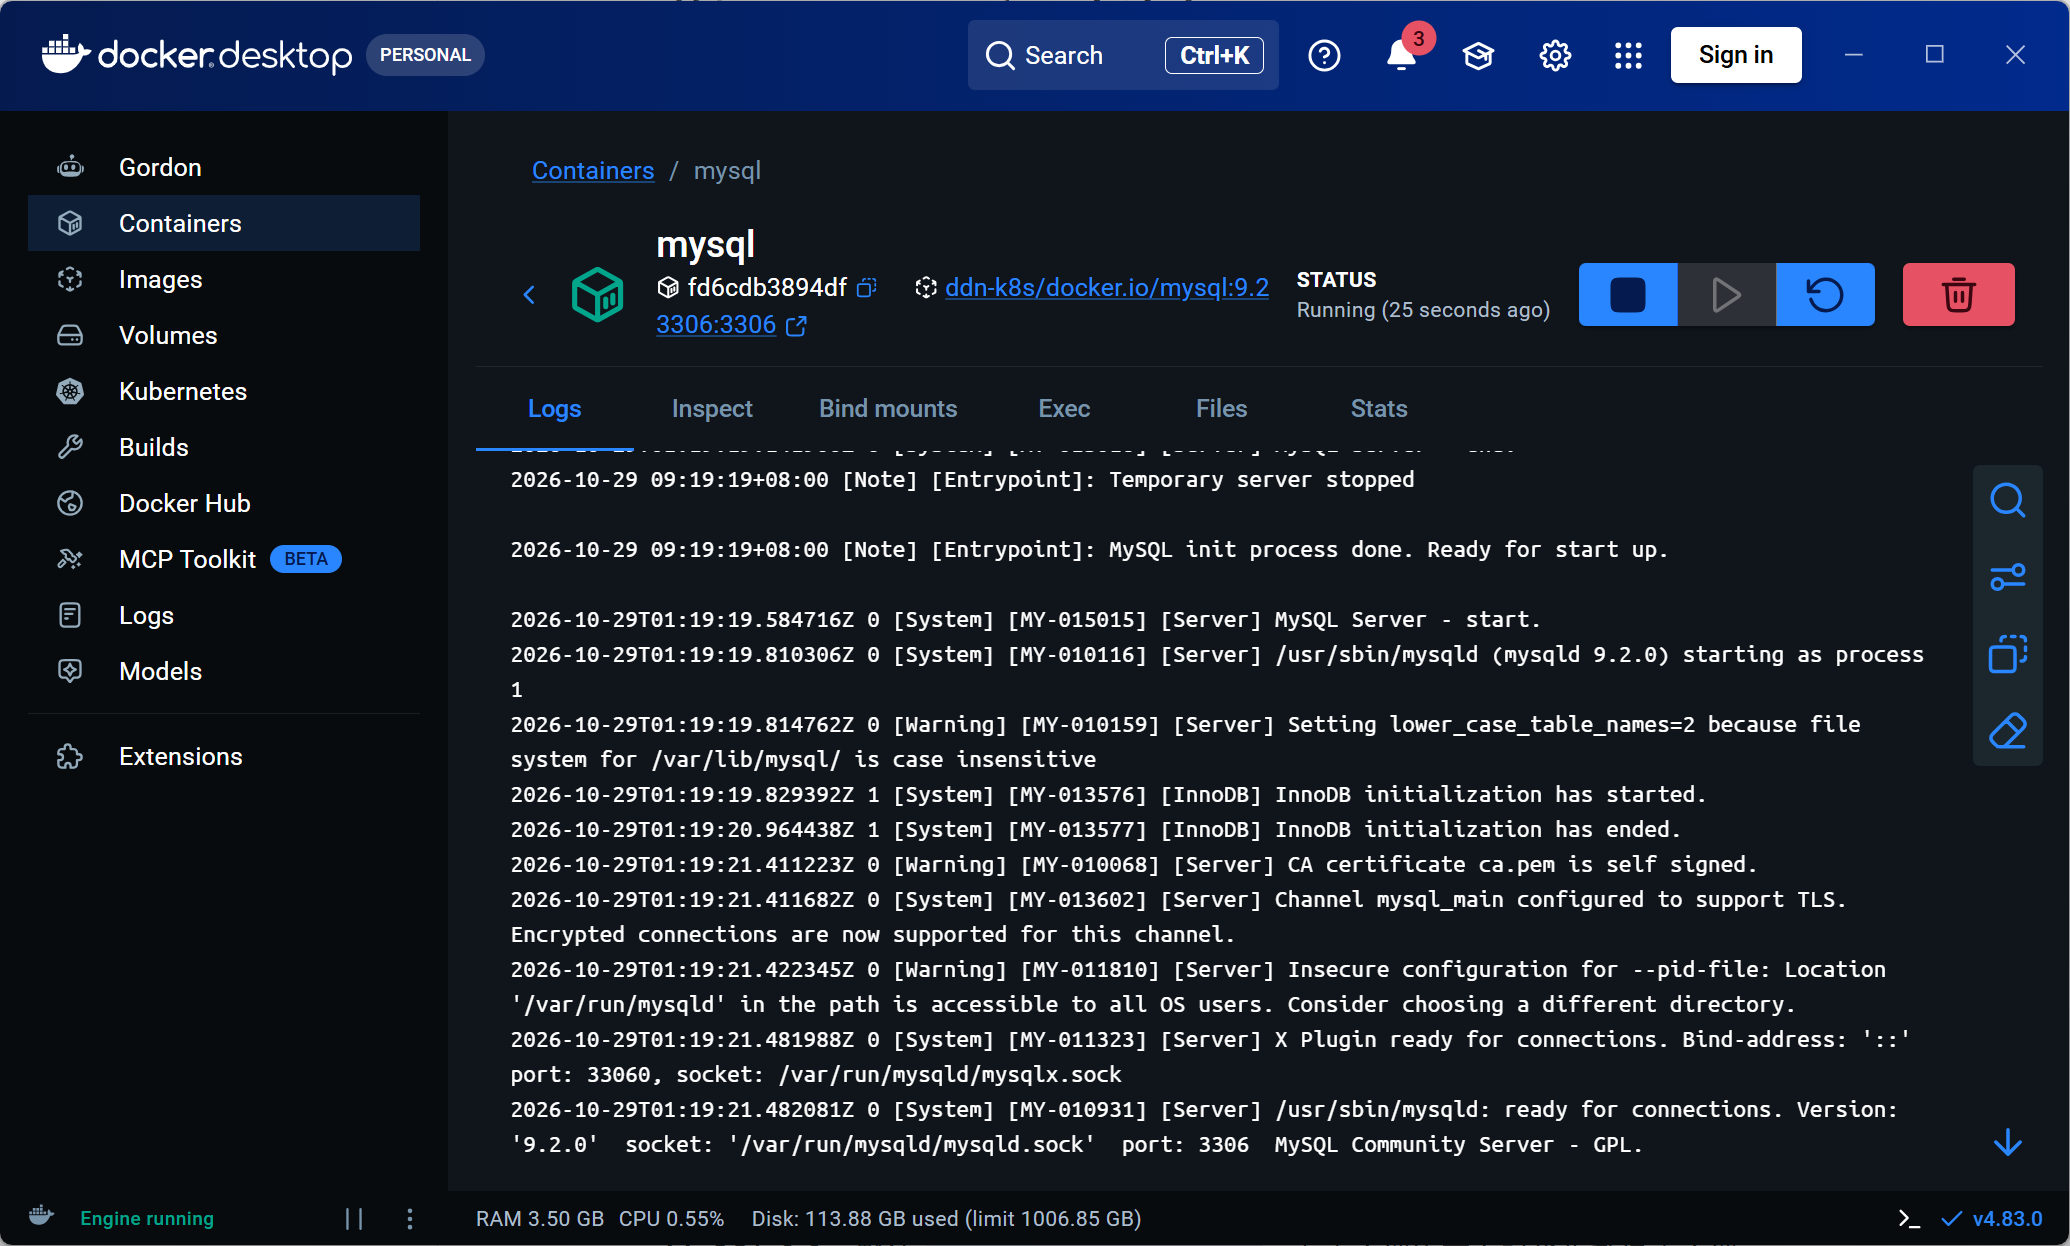Open Settings gear icon
The image size is (2070, 1246).
[1555, 55]
